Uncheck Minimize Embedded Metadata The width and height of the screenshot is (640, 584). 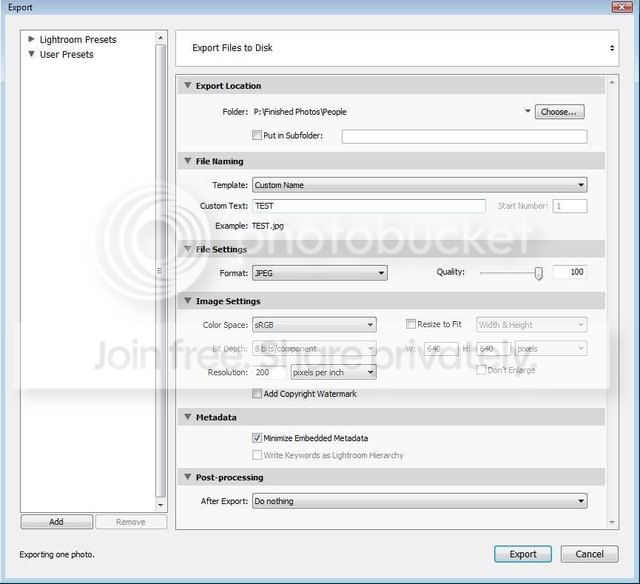point(257,438)
